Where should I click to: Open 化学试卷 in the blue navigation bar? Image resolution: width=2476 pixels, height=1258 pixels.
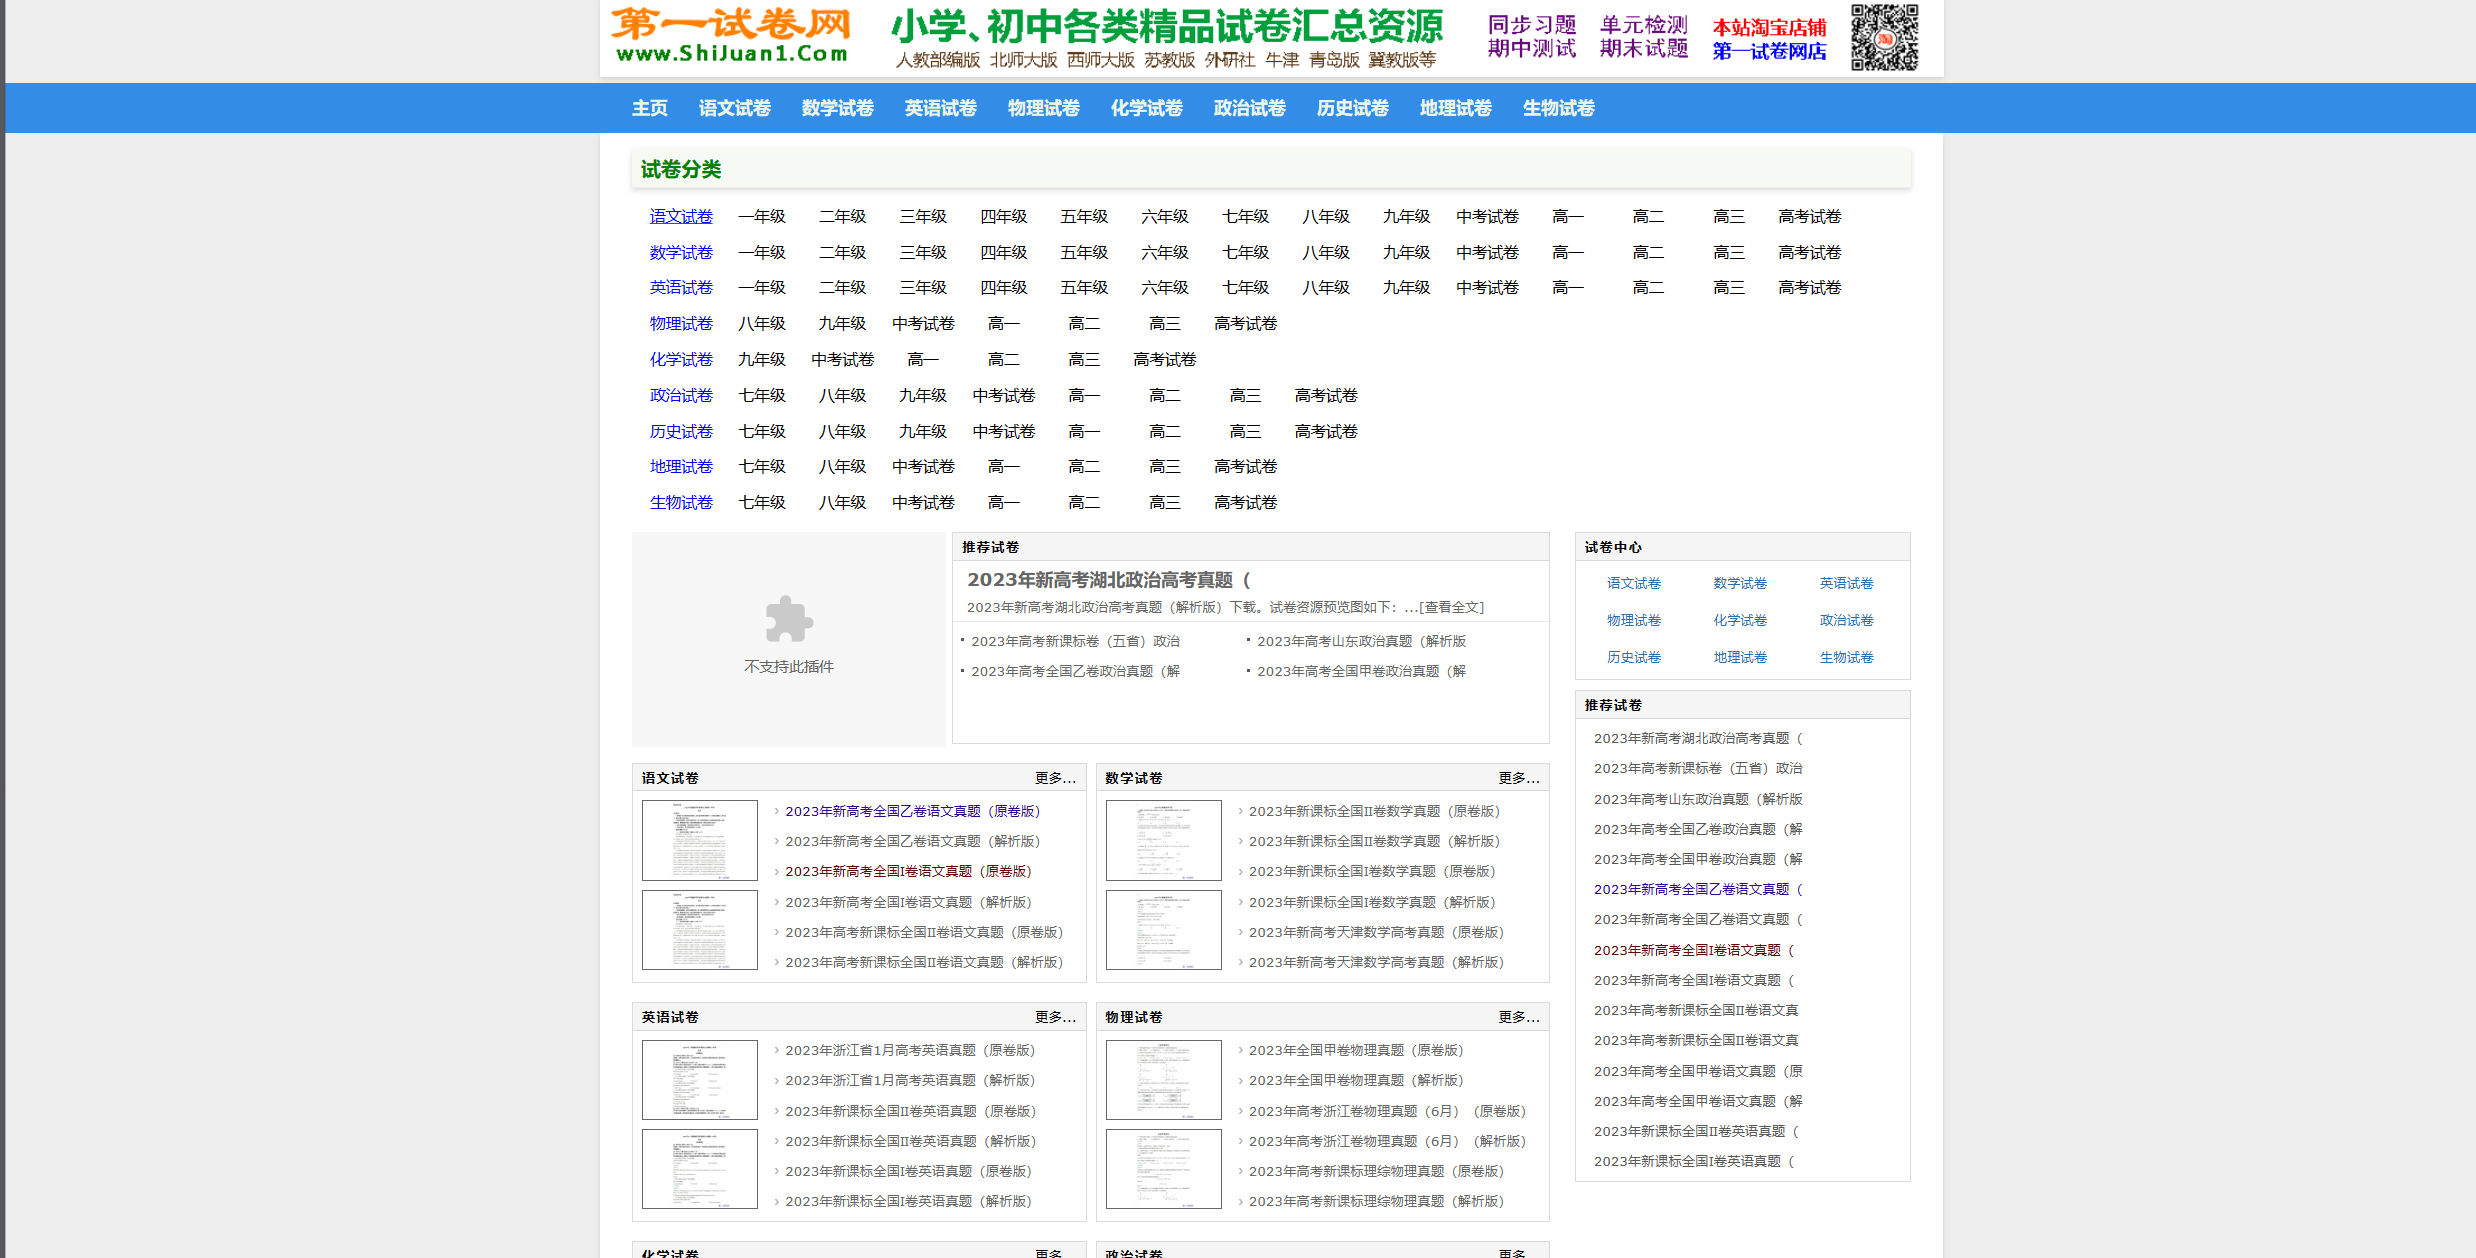(1146, 108)
